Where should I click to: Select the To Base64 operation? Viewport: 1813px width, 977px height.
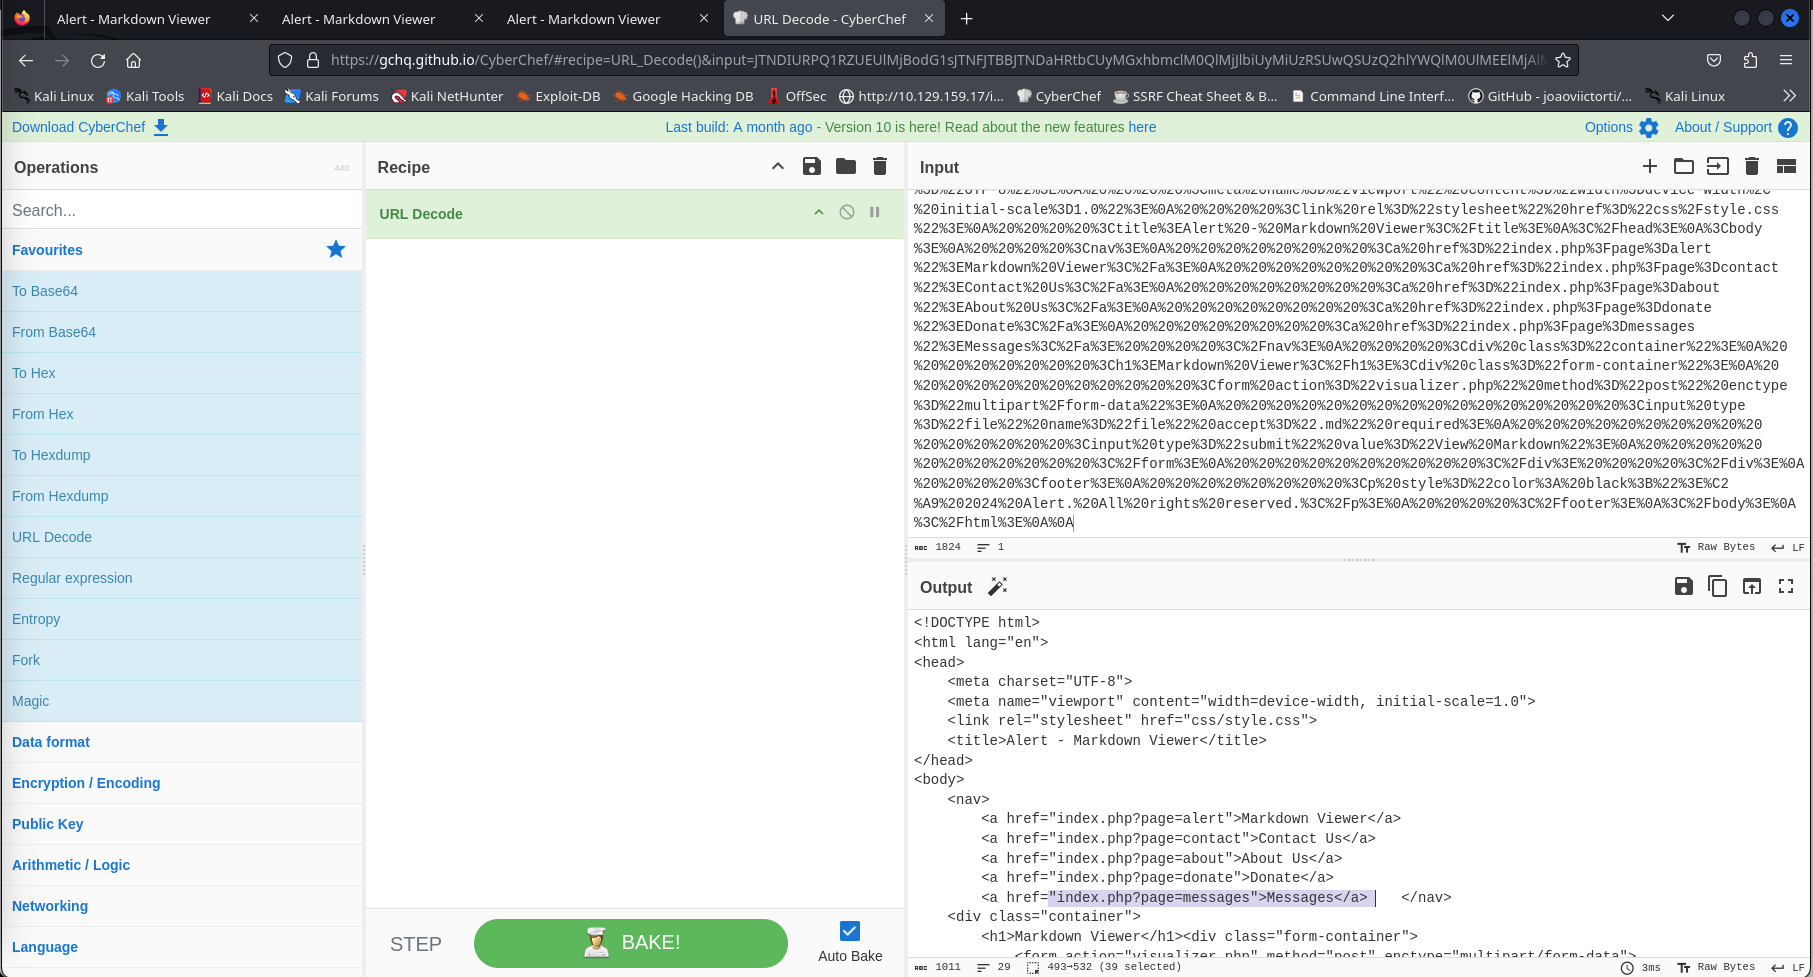[182, 291]
